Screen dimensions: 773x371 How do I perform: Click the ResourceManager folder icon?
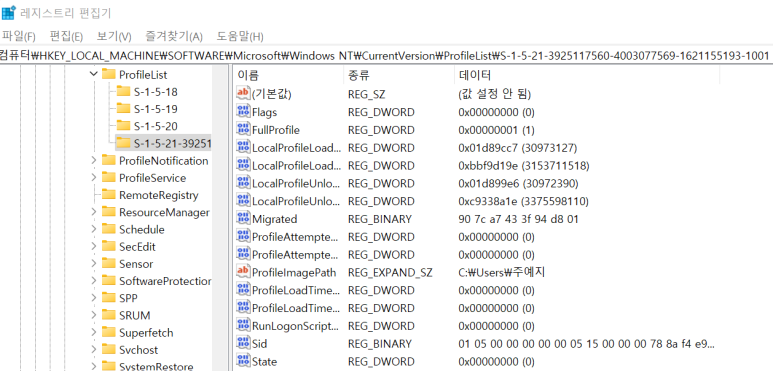click(x=108, y=212)
